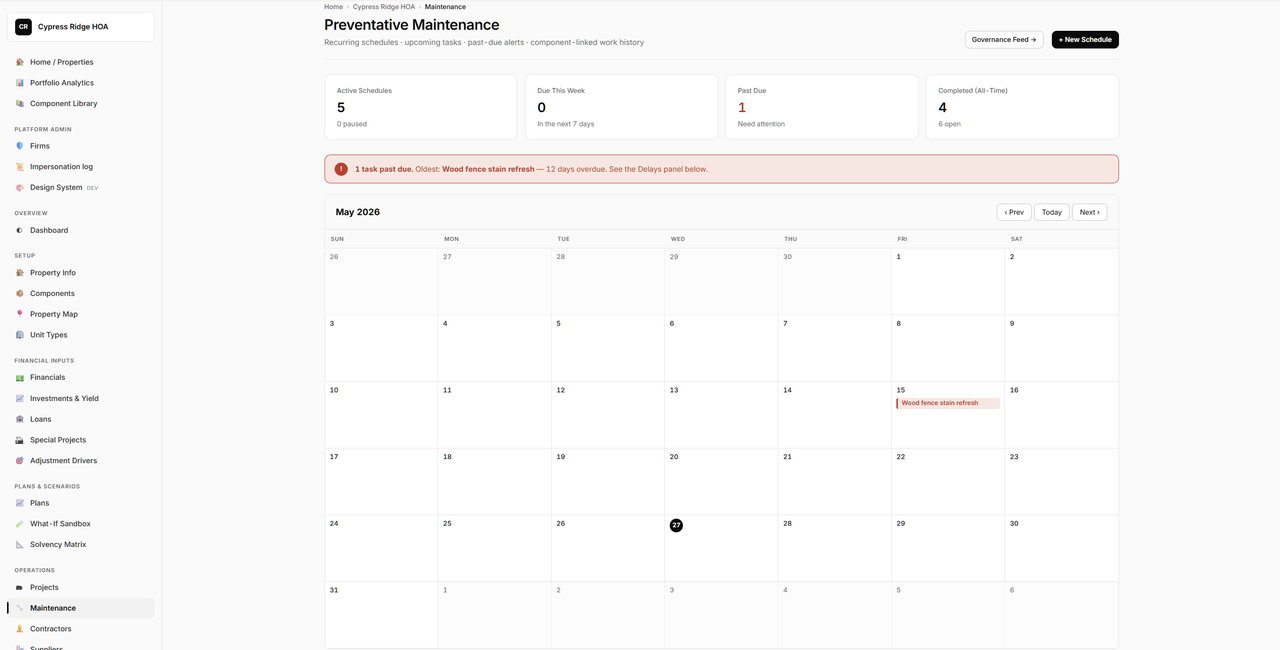Image resolution: width=1280 pixels, height=650 pixels.
Task: Open Firms in Platform Admin
Action: [x=81, y=146]
